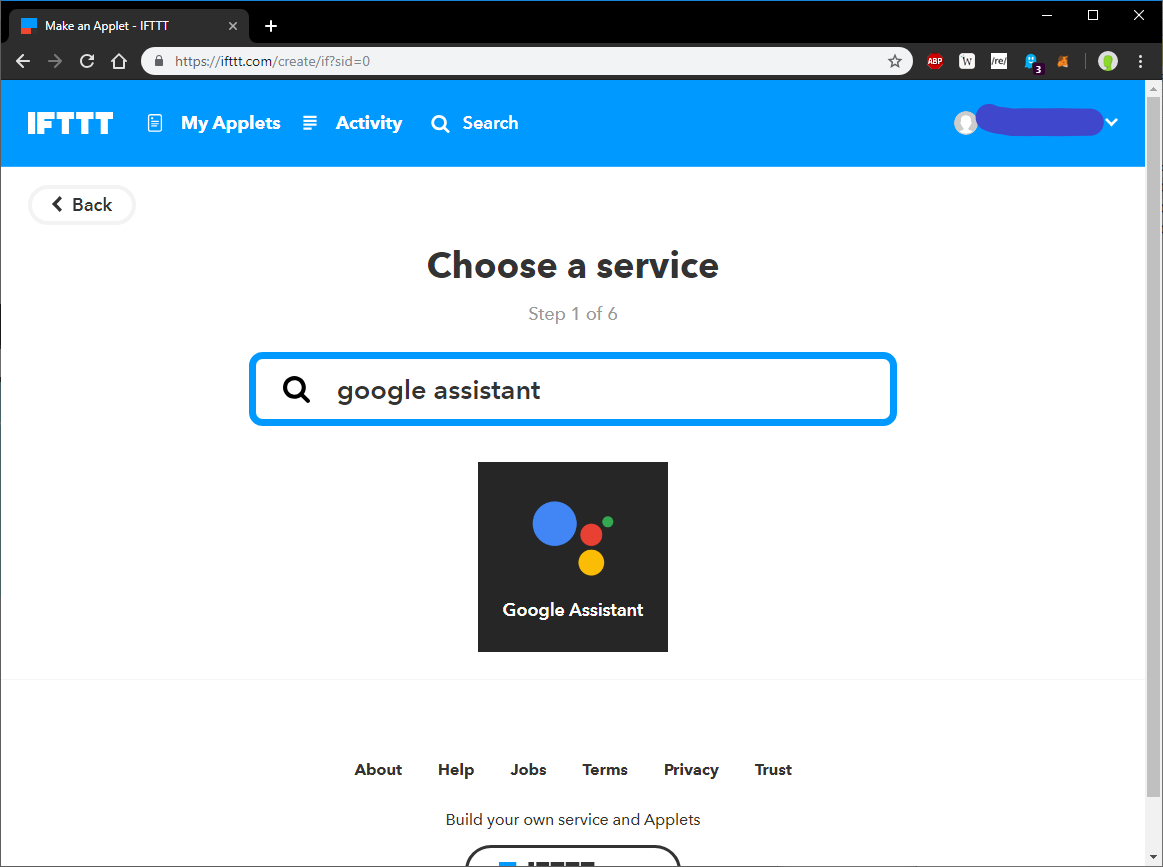This screenshot has height=867, width=1163.
Task: Open the Terms footer link
Action: [605, 770]
